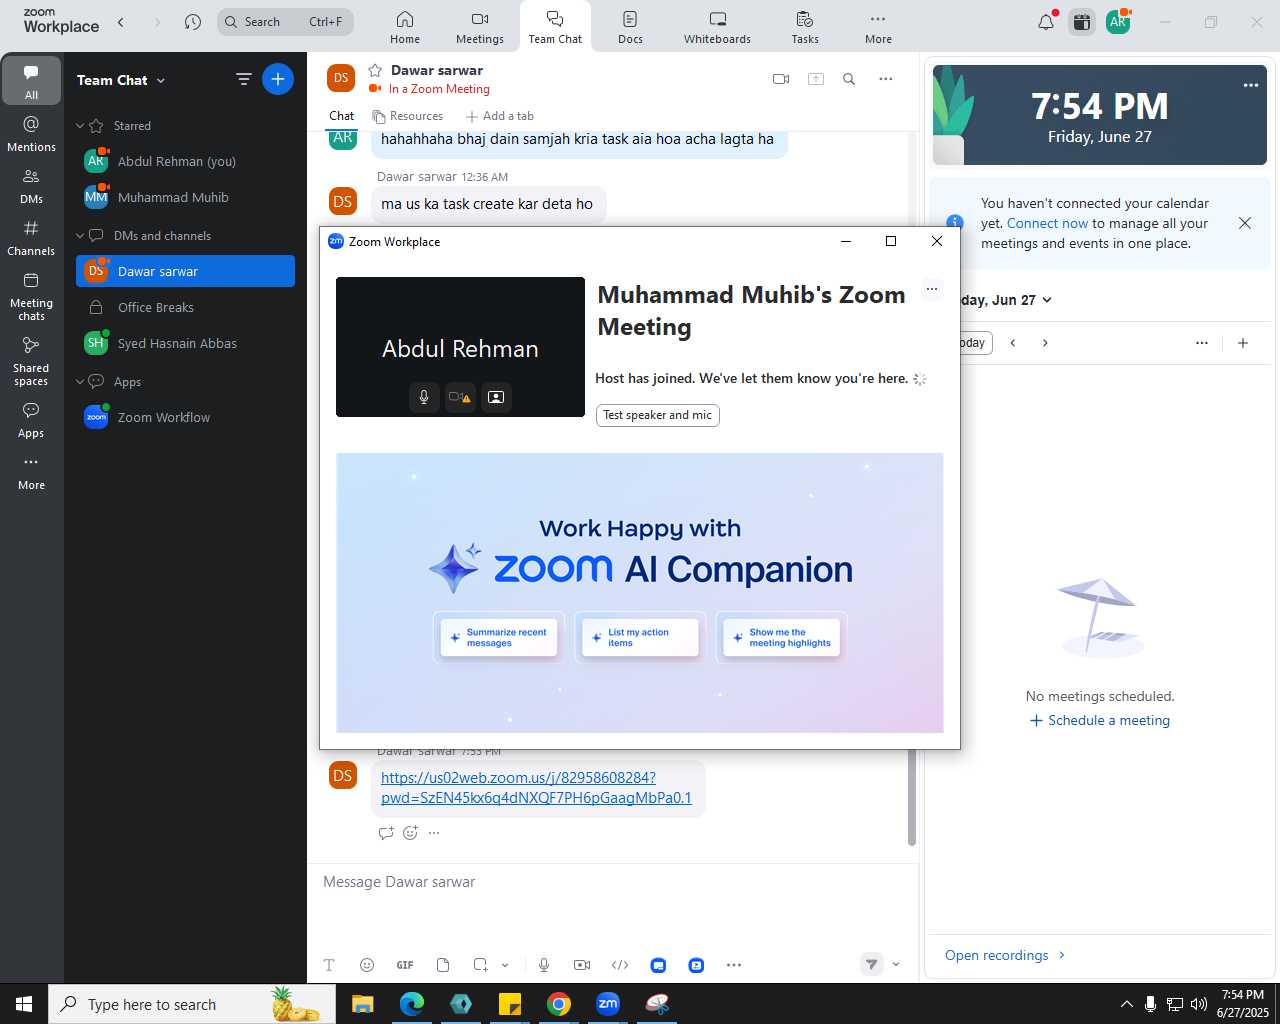The height and width of the screenshot is (1024, 1280).
Task: Attach a file in the composer
Action: tap(443, 965)
